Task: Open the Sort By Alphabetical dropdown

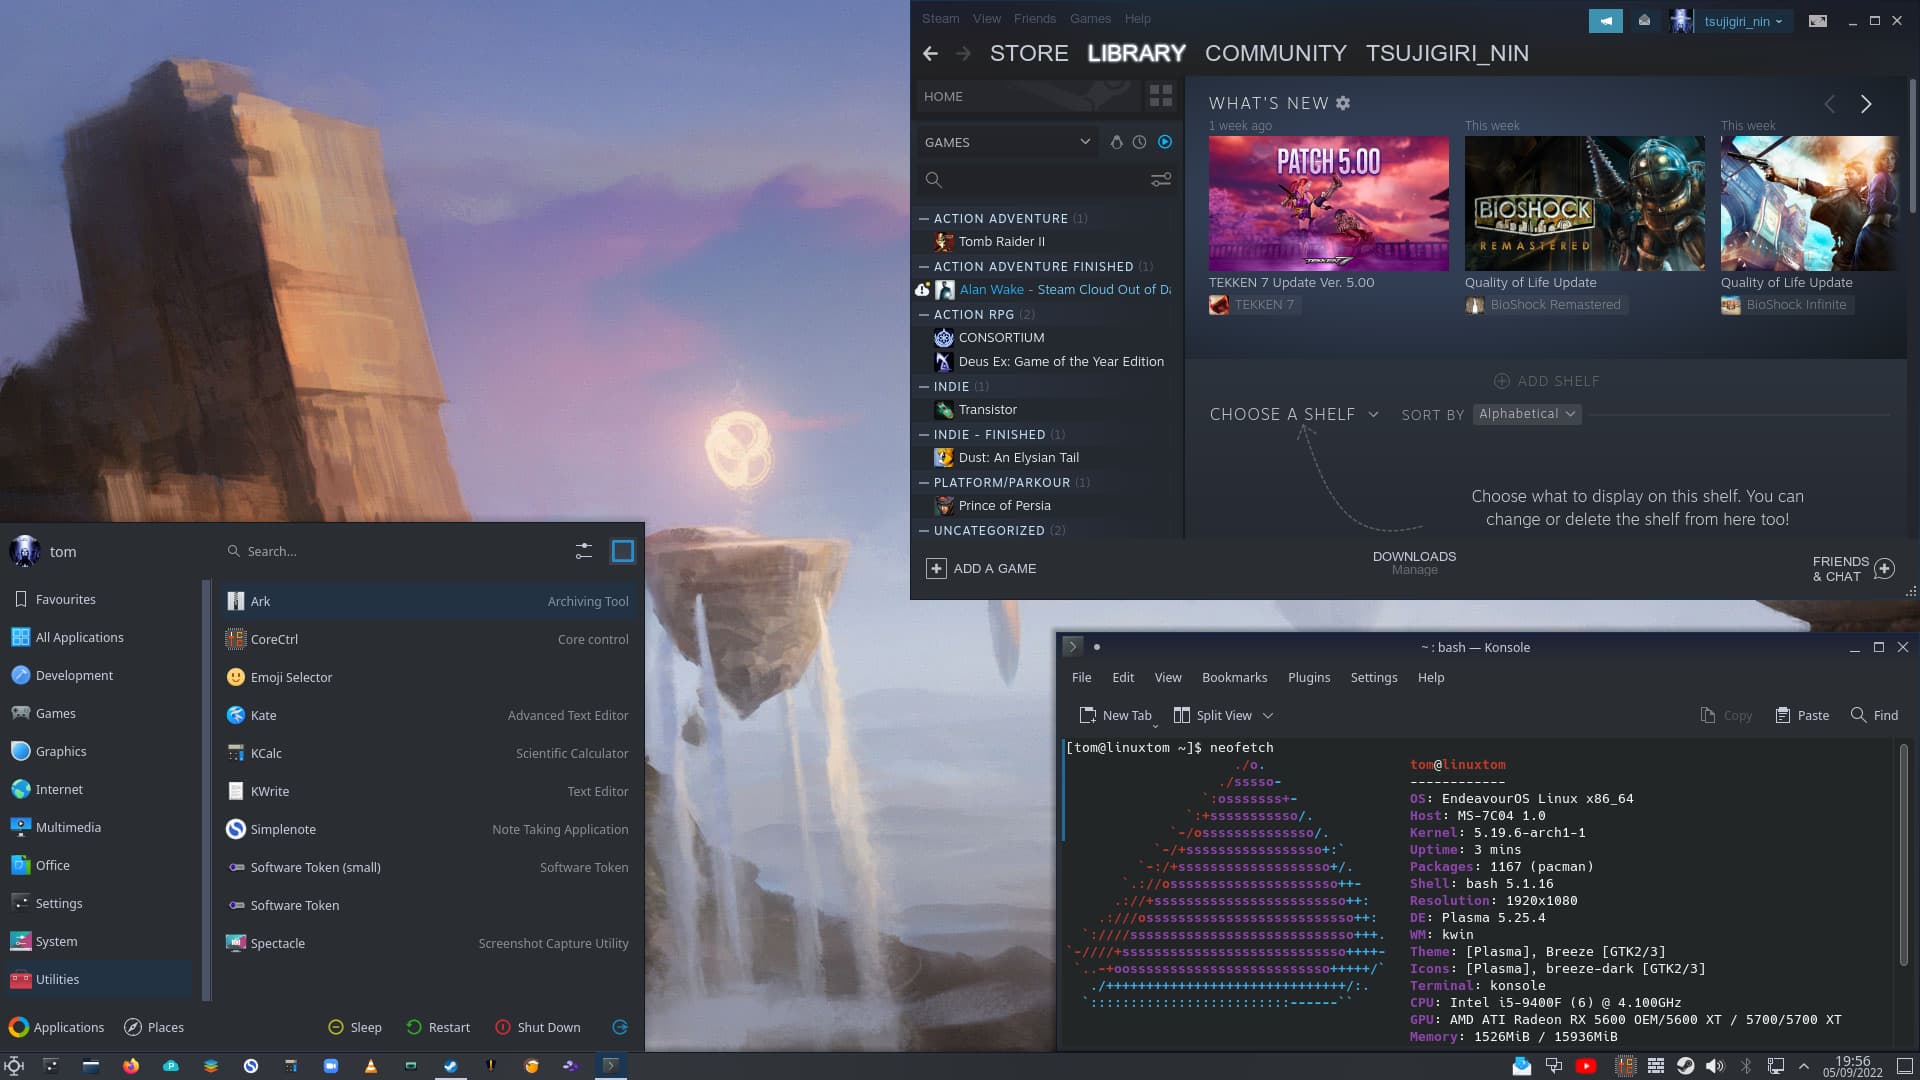Action: click(x=1527, y=414)
